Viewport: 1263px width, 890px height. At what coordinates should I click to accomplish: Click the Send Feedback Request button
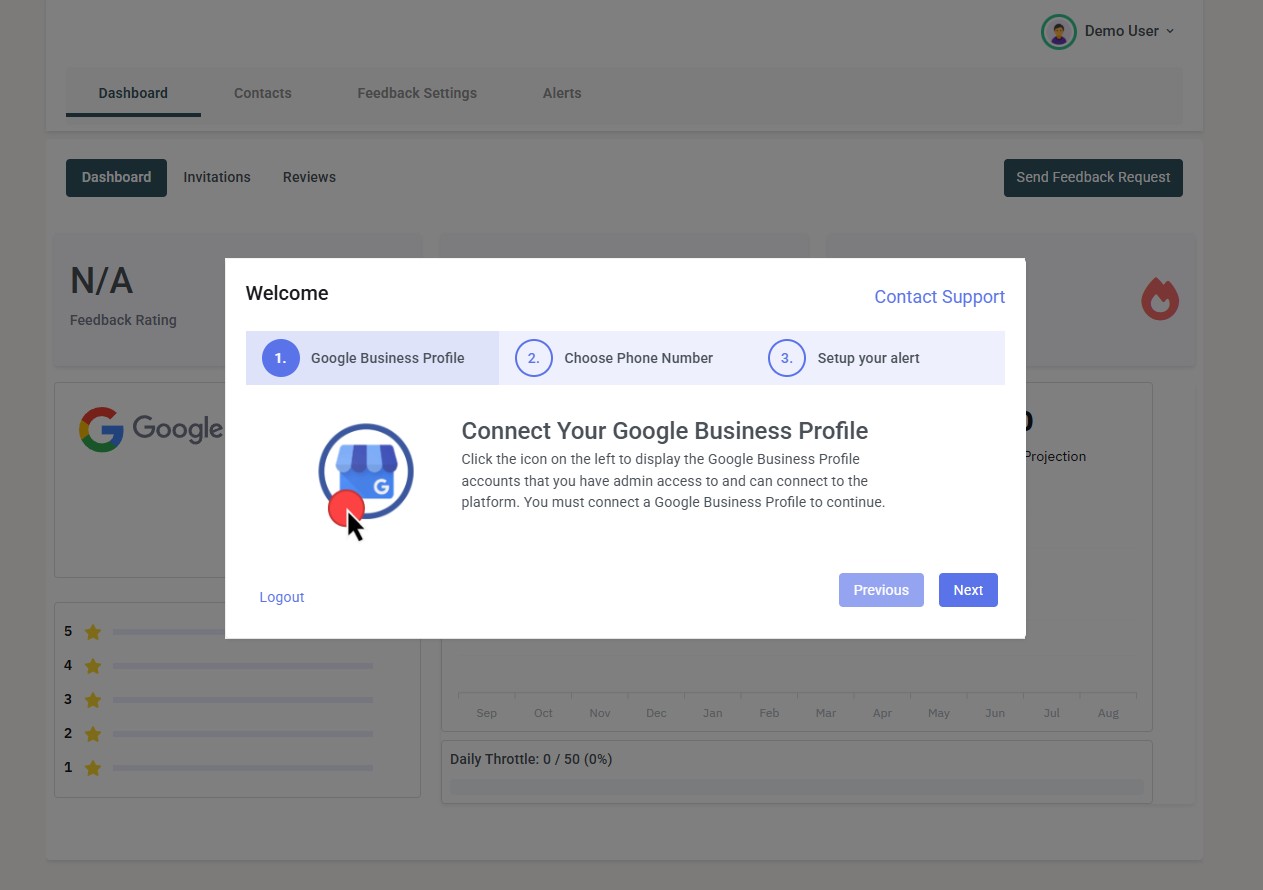(x=1093, y=178)
